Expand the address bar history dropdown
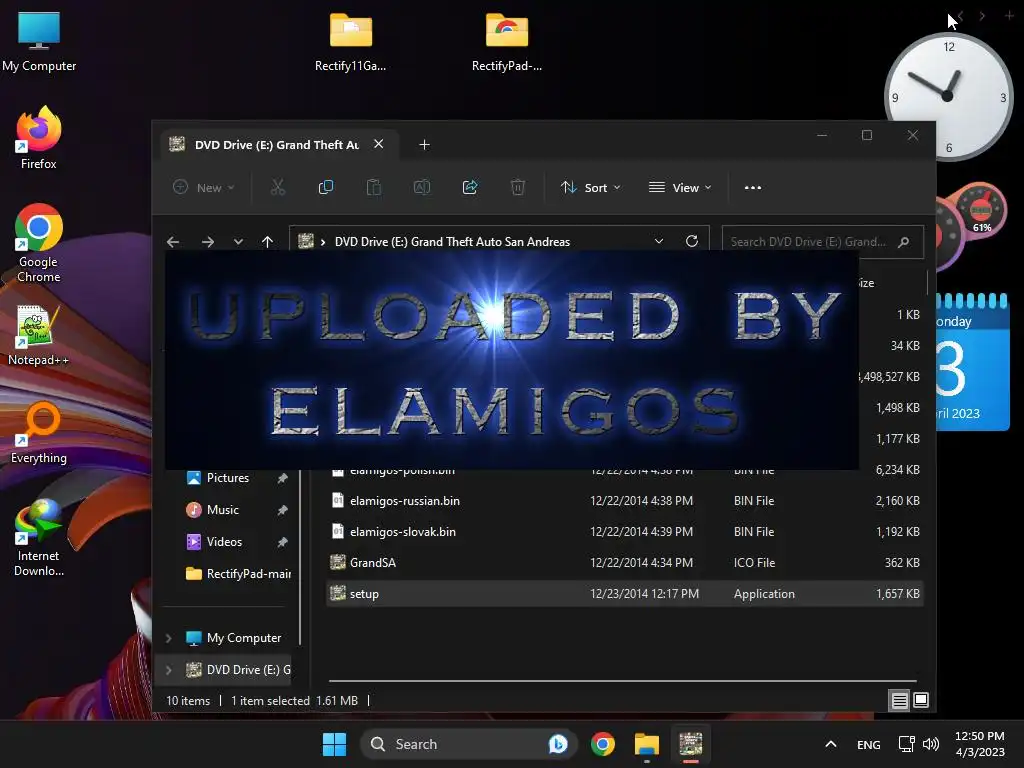1024x768 pixels. click(659, 241)
